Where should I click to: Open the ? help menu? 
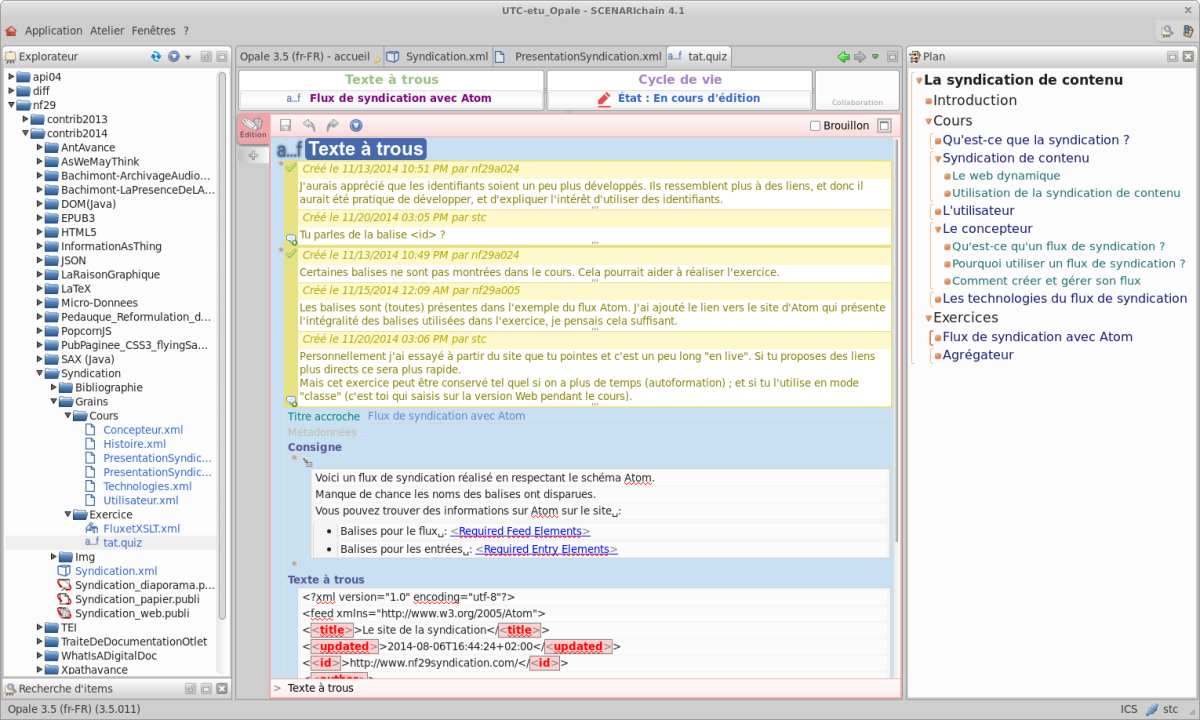pyautogui.click(x=186, y=31)
